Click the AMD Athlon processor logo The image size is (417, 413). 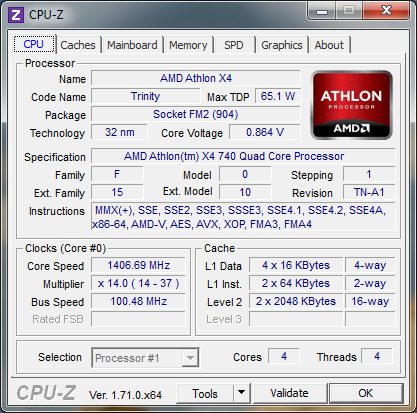[351, 105]
